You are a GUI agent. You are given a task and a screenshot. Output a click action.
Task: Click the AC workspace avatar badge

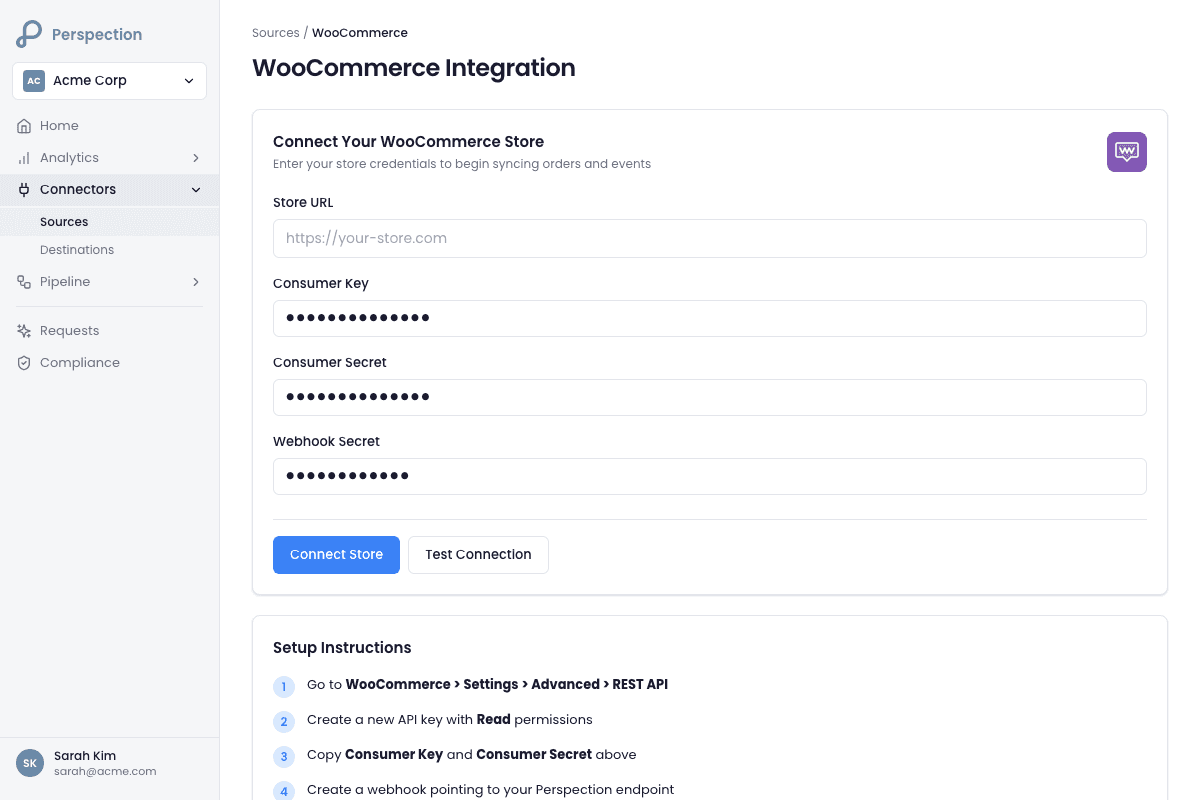click(34, 81)
